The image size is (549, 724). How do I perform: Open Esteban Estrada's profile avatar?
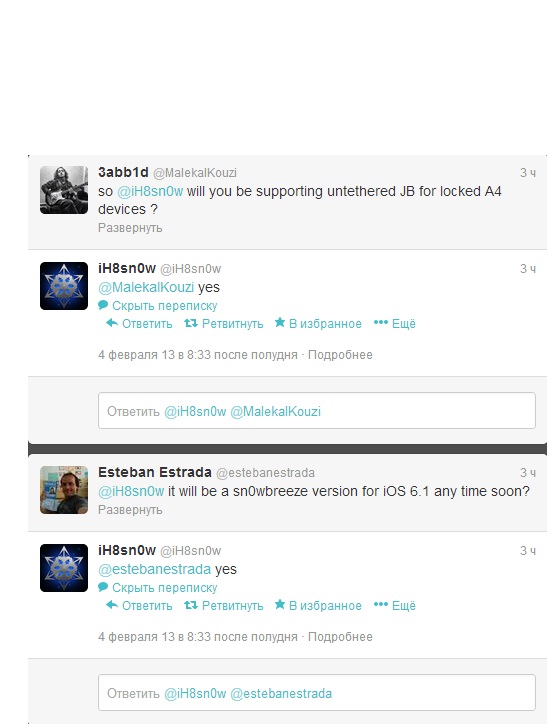click(x=64, y=490)
